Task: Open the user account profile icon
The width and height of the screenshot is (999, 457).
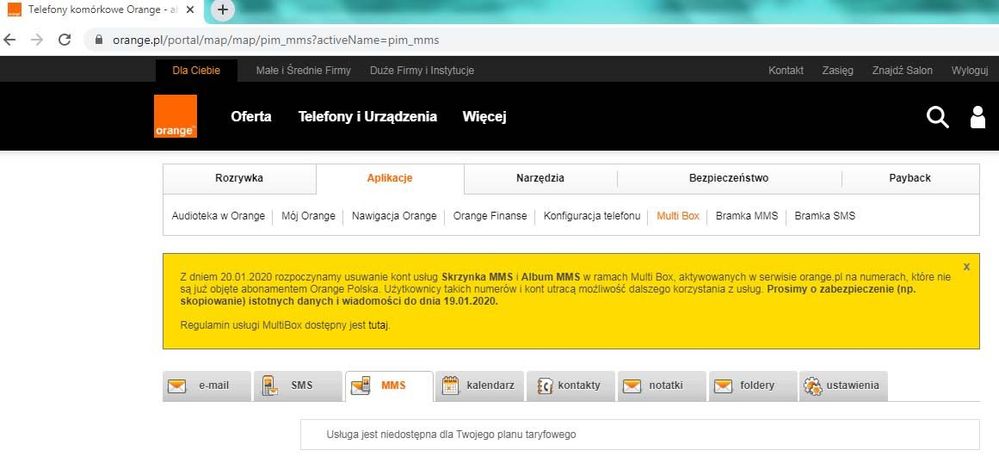Action: (x=977, y=117)
